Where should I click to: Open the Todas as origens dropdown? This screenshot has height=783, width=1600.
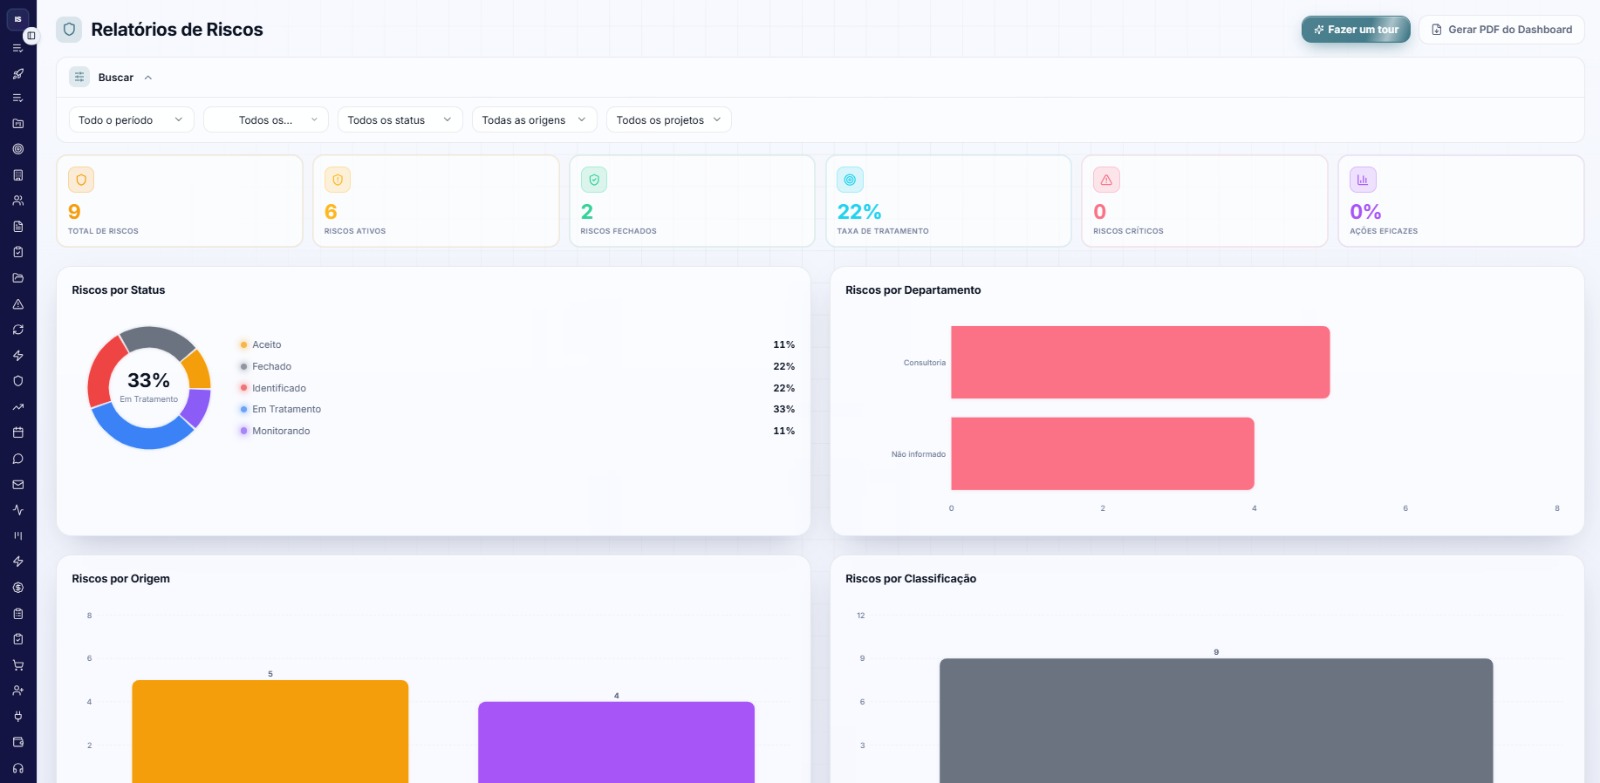point(534,120)
